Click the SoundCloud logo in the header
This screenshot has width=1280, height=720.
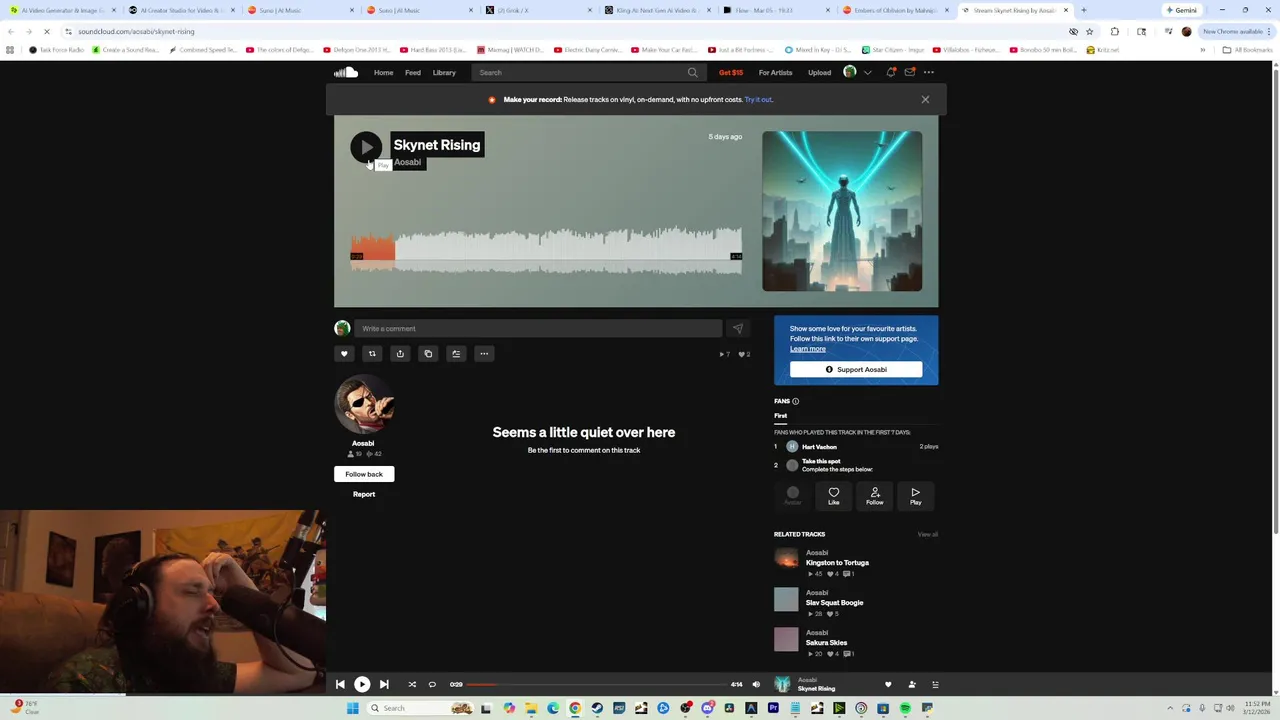346,72
